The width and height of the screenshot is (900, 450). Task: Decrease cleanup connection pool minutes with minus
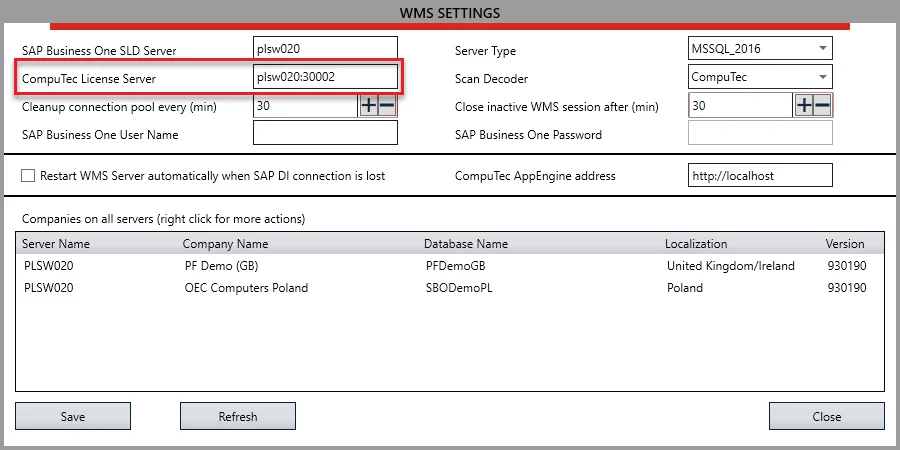387,106
